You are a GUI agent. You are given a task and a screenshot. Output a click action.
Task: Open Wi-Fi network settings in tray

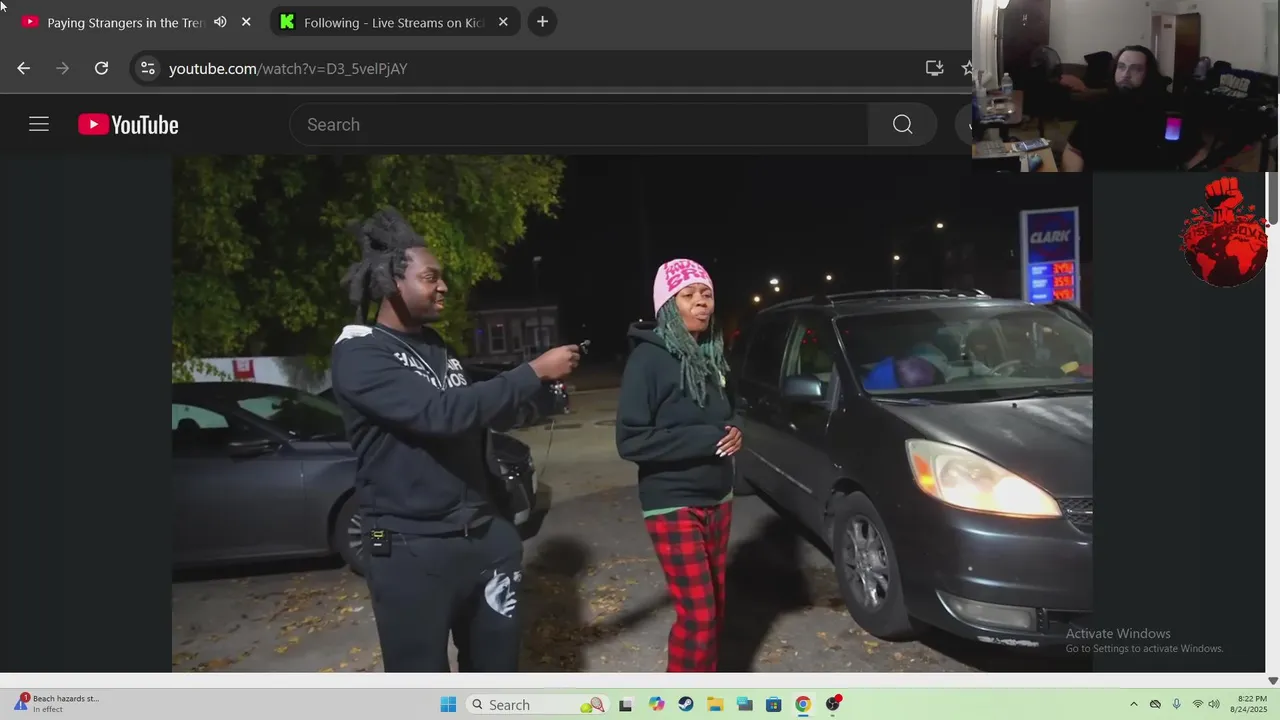pos(1198,704)
